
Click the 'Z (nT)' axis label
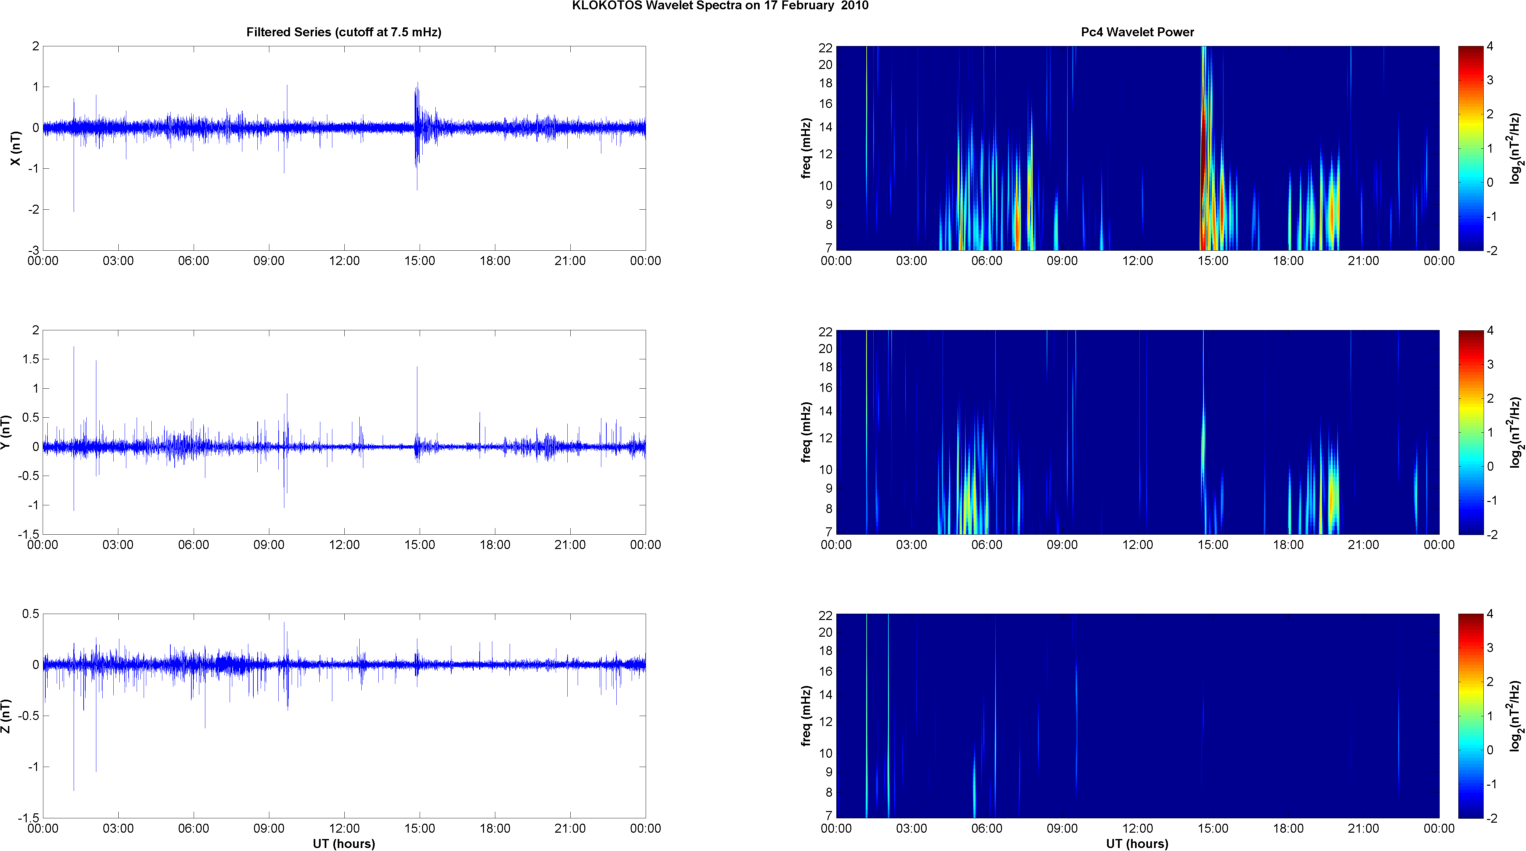(6, 716)
